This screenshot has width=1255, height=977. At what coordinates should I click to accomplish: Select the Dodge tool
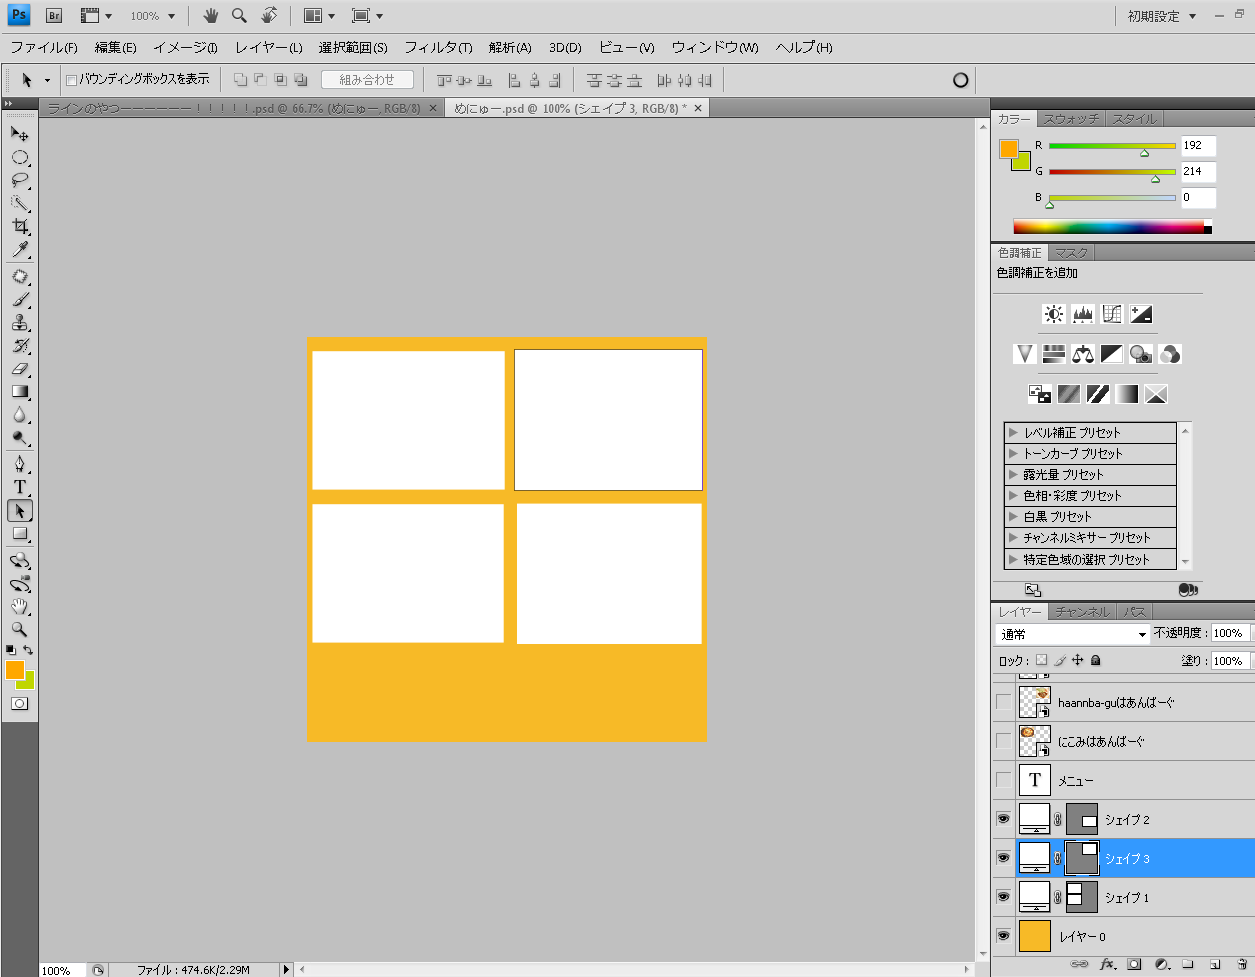coord(20,438)
